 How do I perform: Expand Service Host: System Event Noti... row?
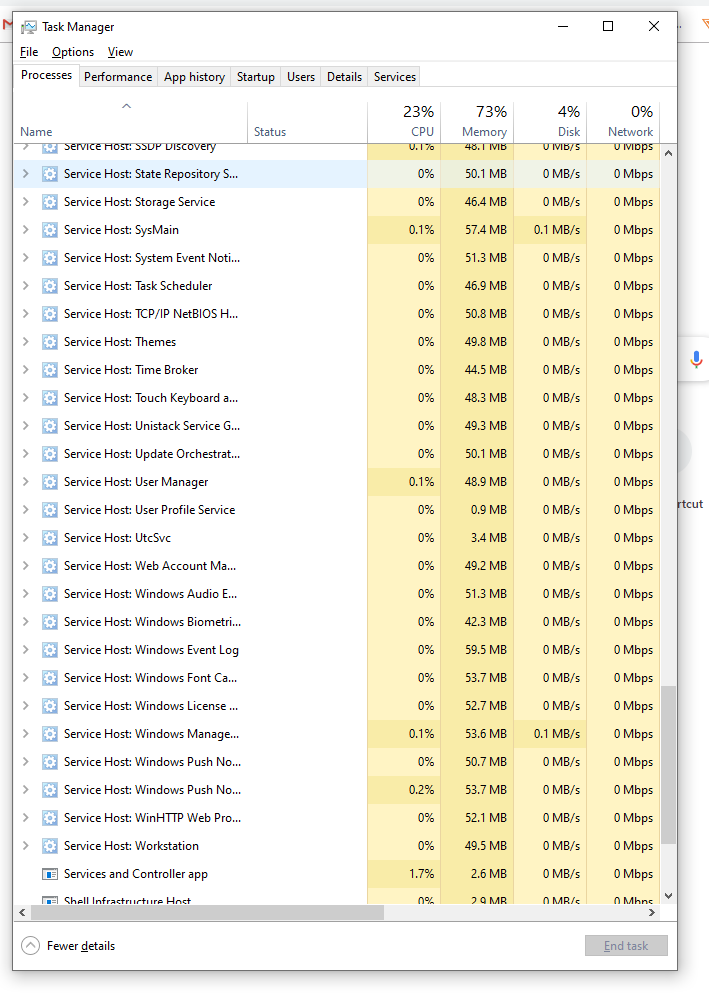pos(26,257)
